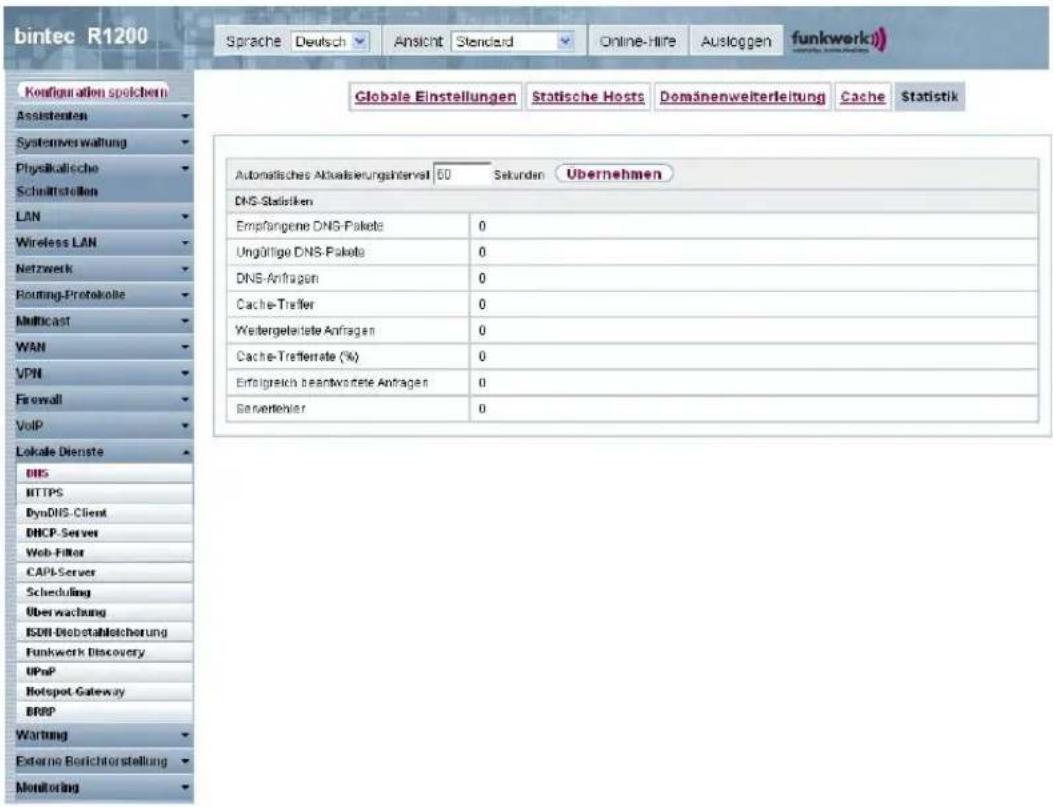Select the Statistik tab
The height and width of the screenshot is (807, 1053).
coord(929,97)
